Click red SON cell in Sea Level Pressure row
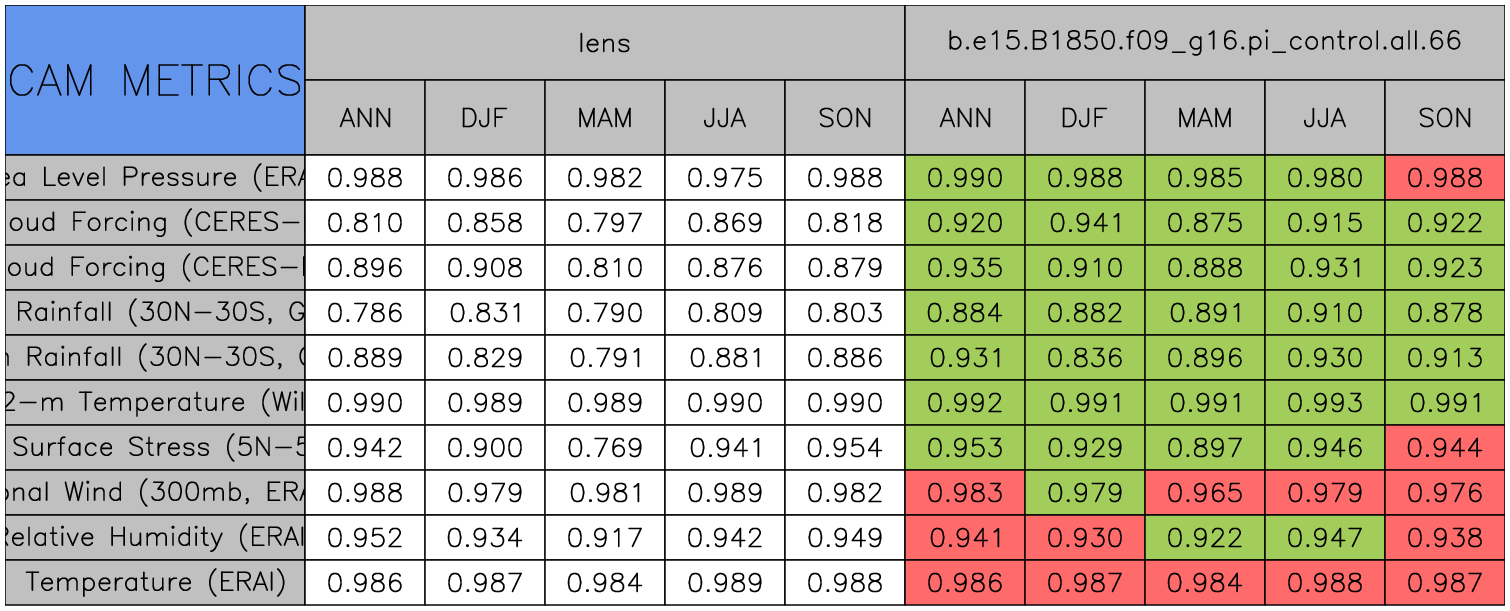Viewport: 1510px width, 611px height. coord(1444,178)
